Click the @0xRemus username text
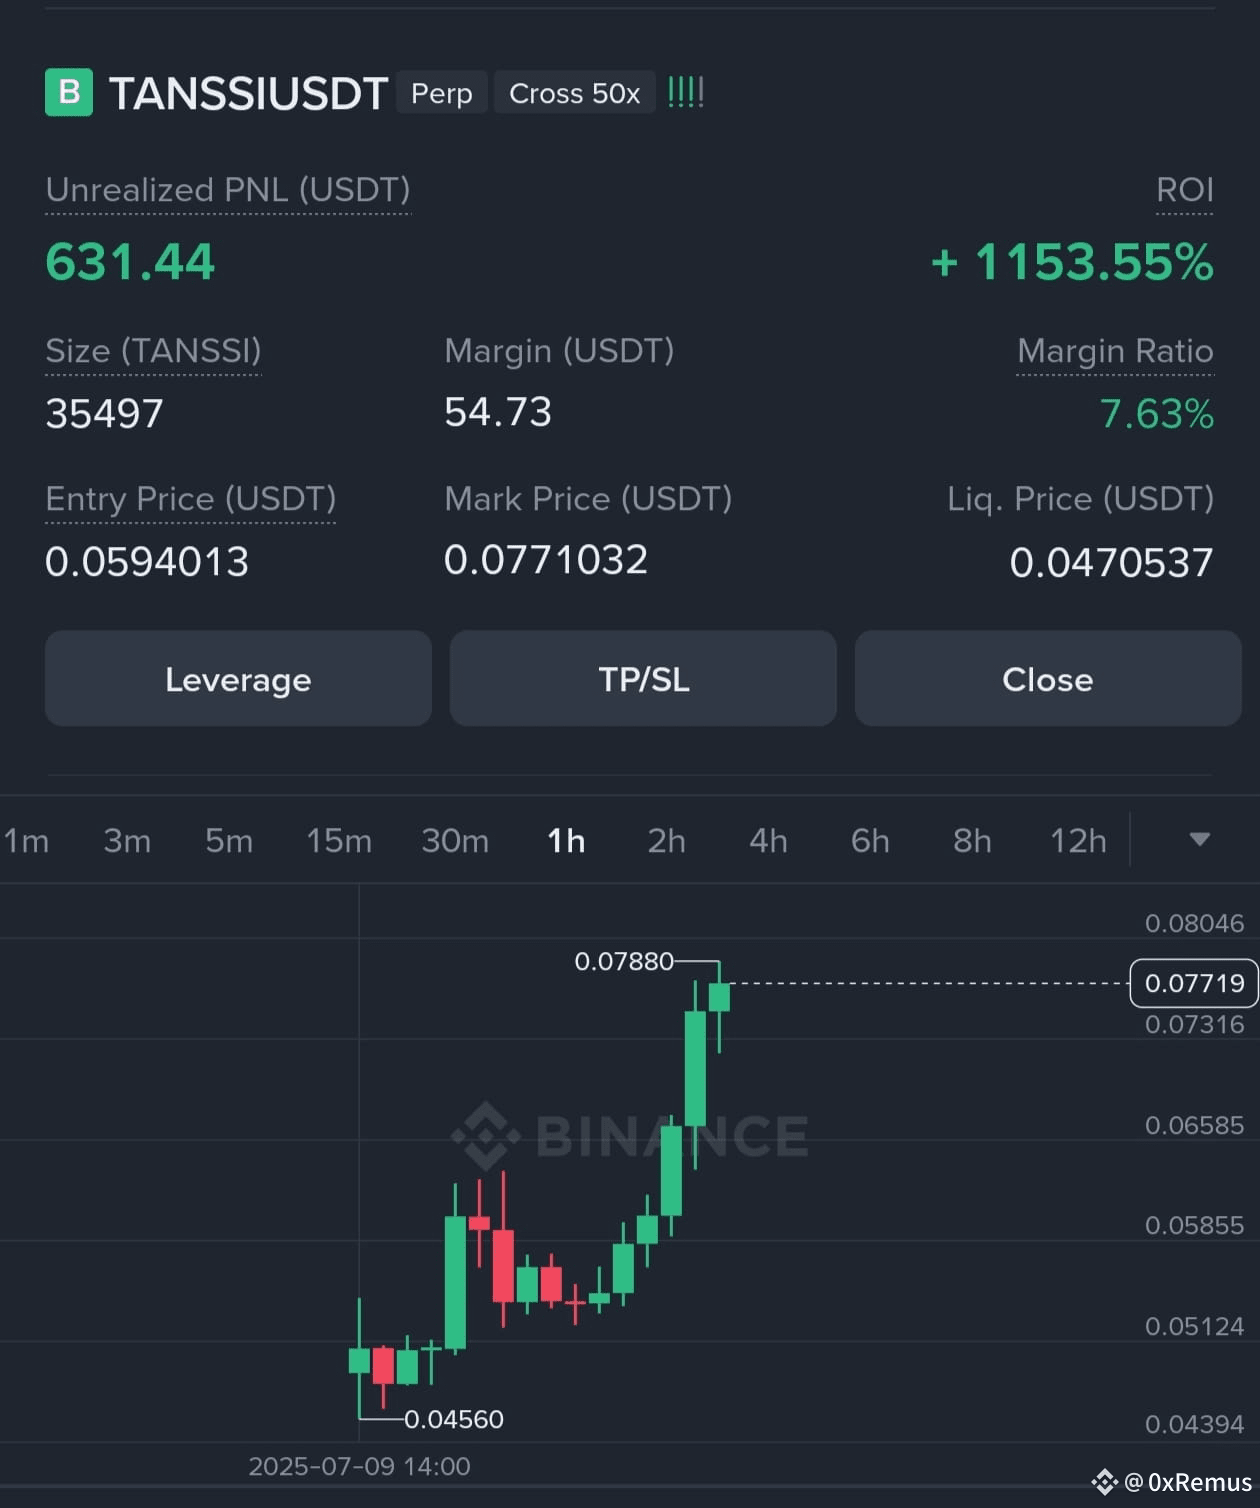This screenshot has height=1508, width=1260. [1188, 1482]
